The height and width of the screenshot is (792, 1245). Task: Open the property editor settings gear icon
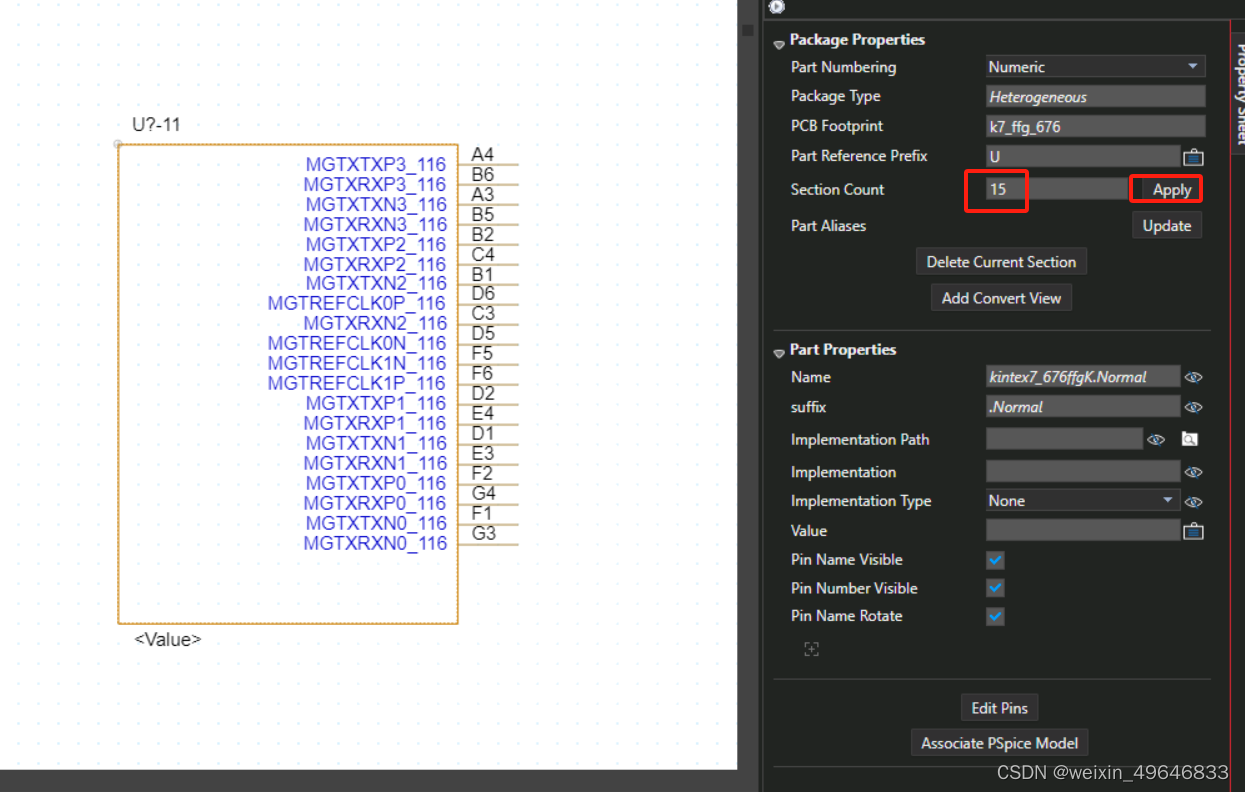pyautogui.click(x=777, y=8)
